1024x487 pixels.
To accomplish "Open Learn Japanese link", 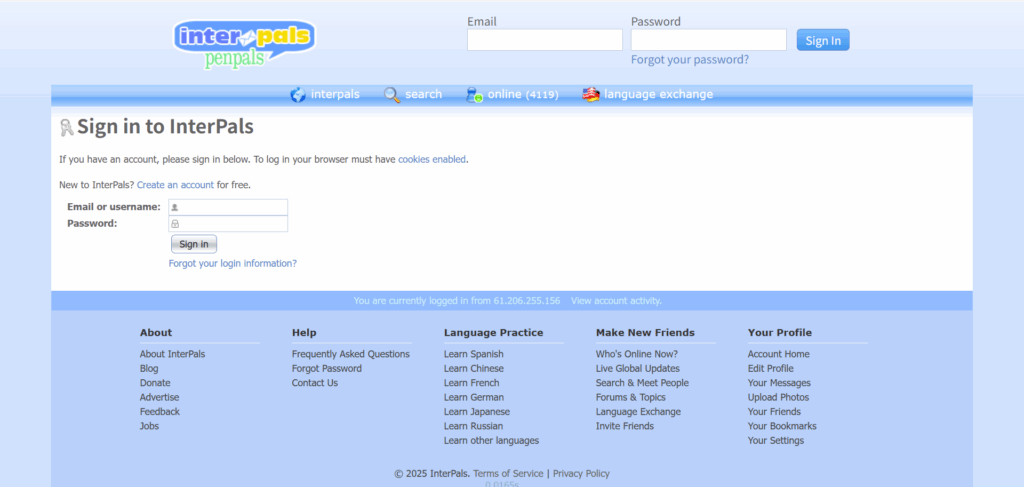I will (477, 411).
